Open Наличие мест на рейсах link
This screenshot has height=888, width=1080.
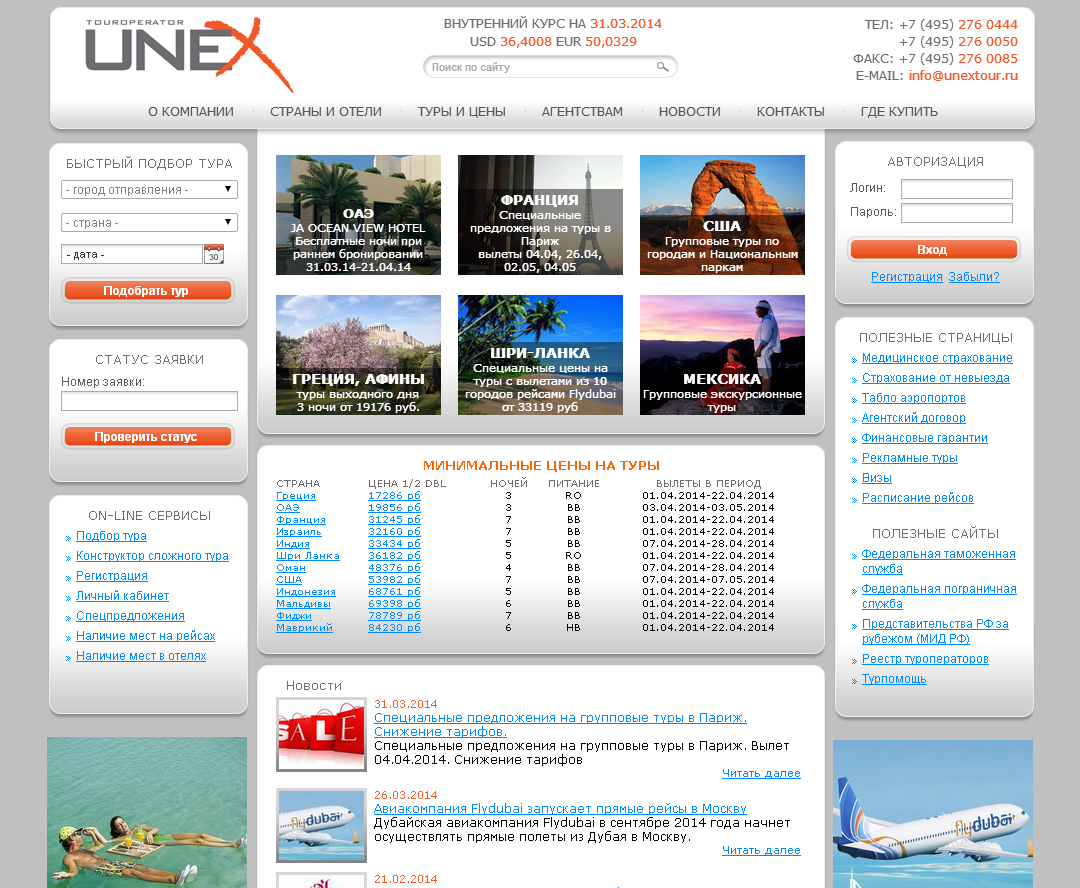145,635
